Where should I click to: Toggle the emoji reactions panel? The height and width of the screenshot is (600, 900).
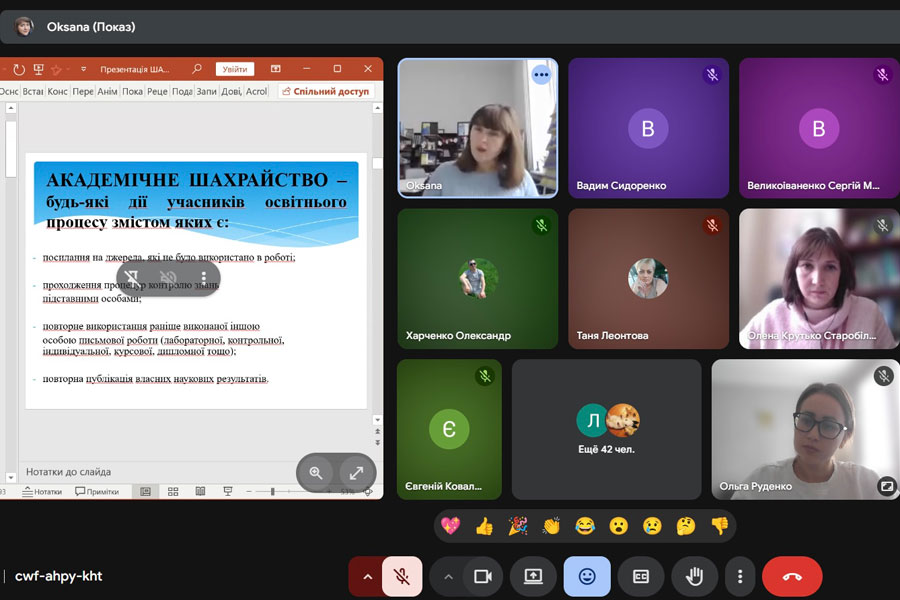coord(587,577)
